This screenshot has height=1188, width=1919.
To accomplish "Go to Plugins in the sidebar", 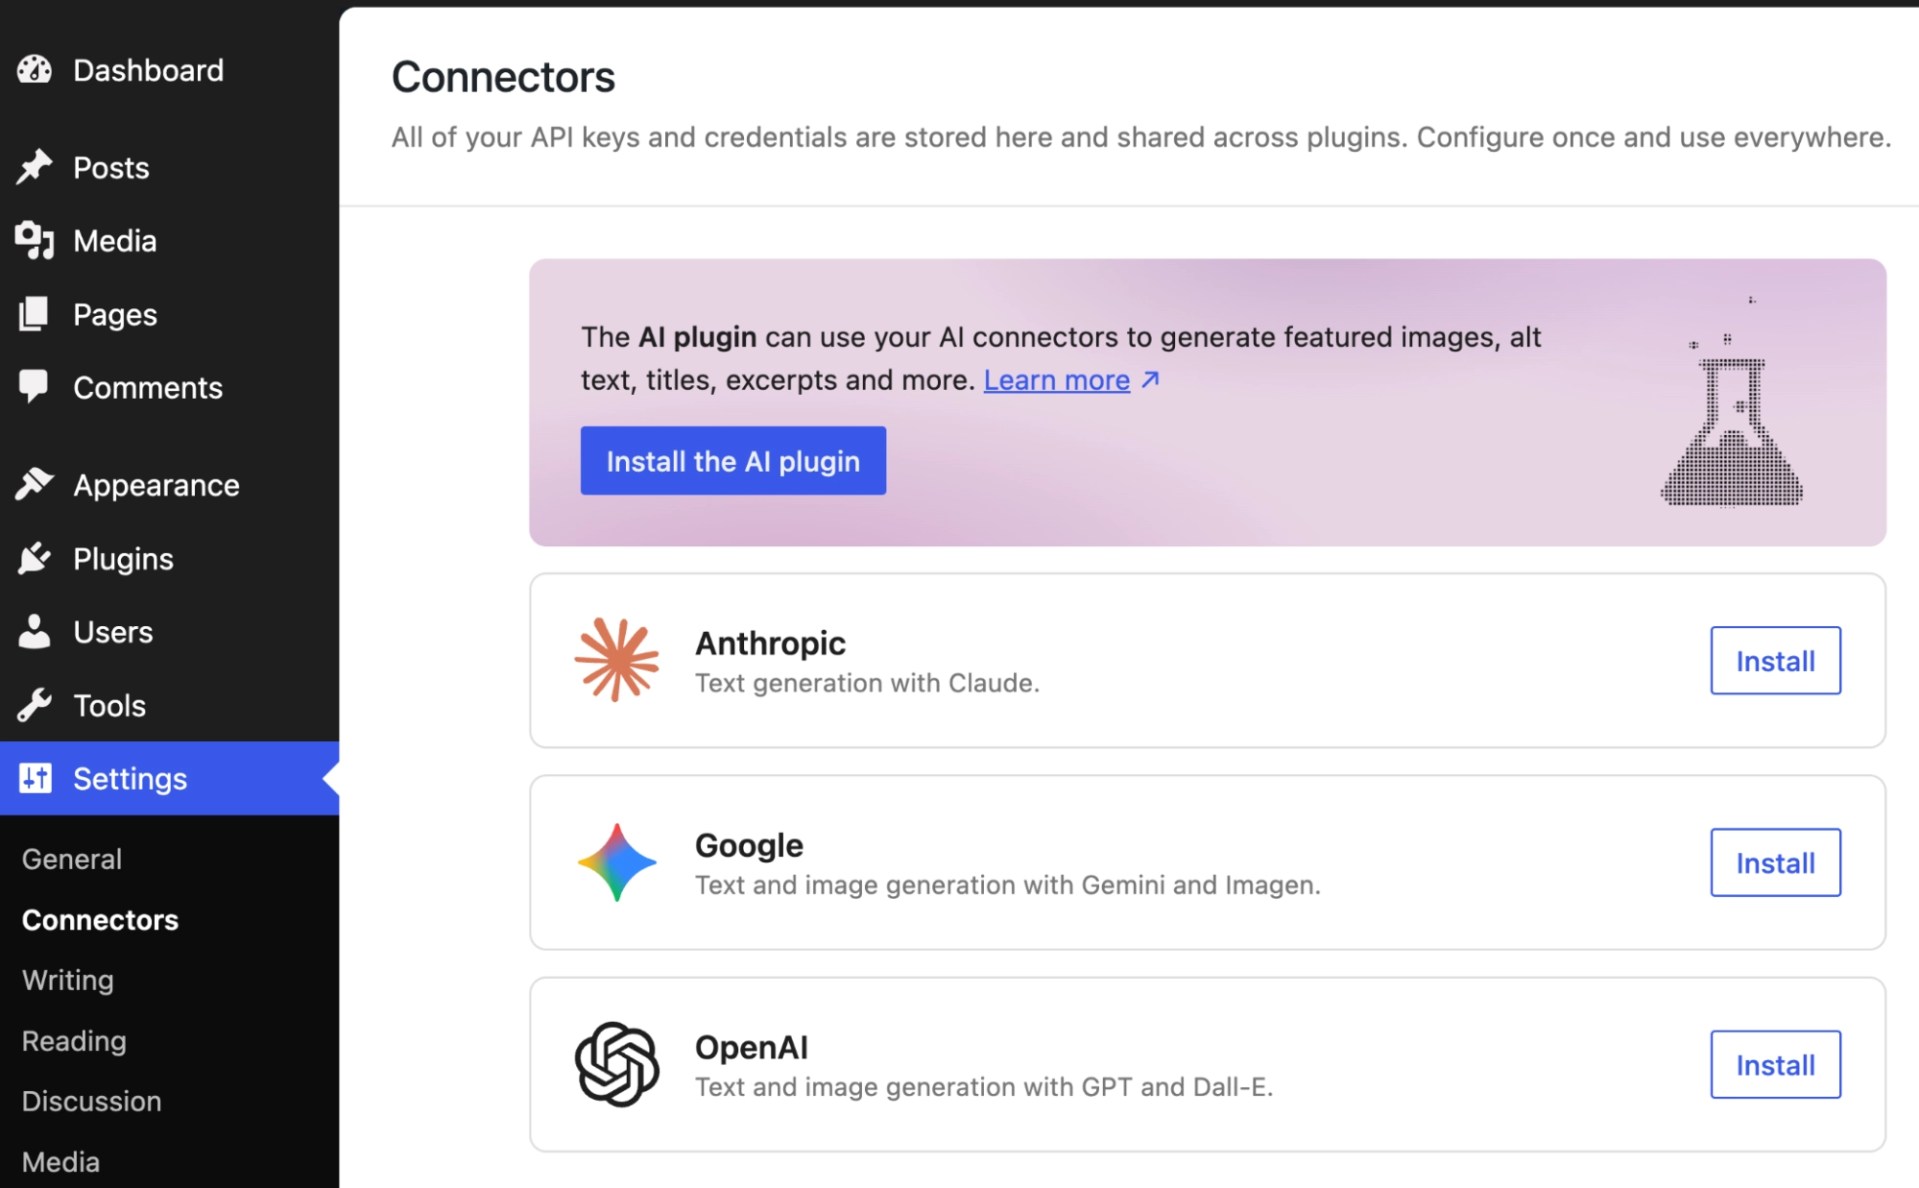I will pos(123,558).
